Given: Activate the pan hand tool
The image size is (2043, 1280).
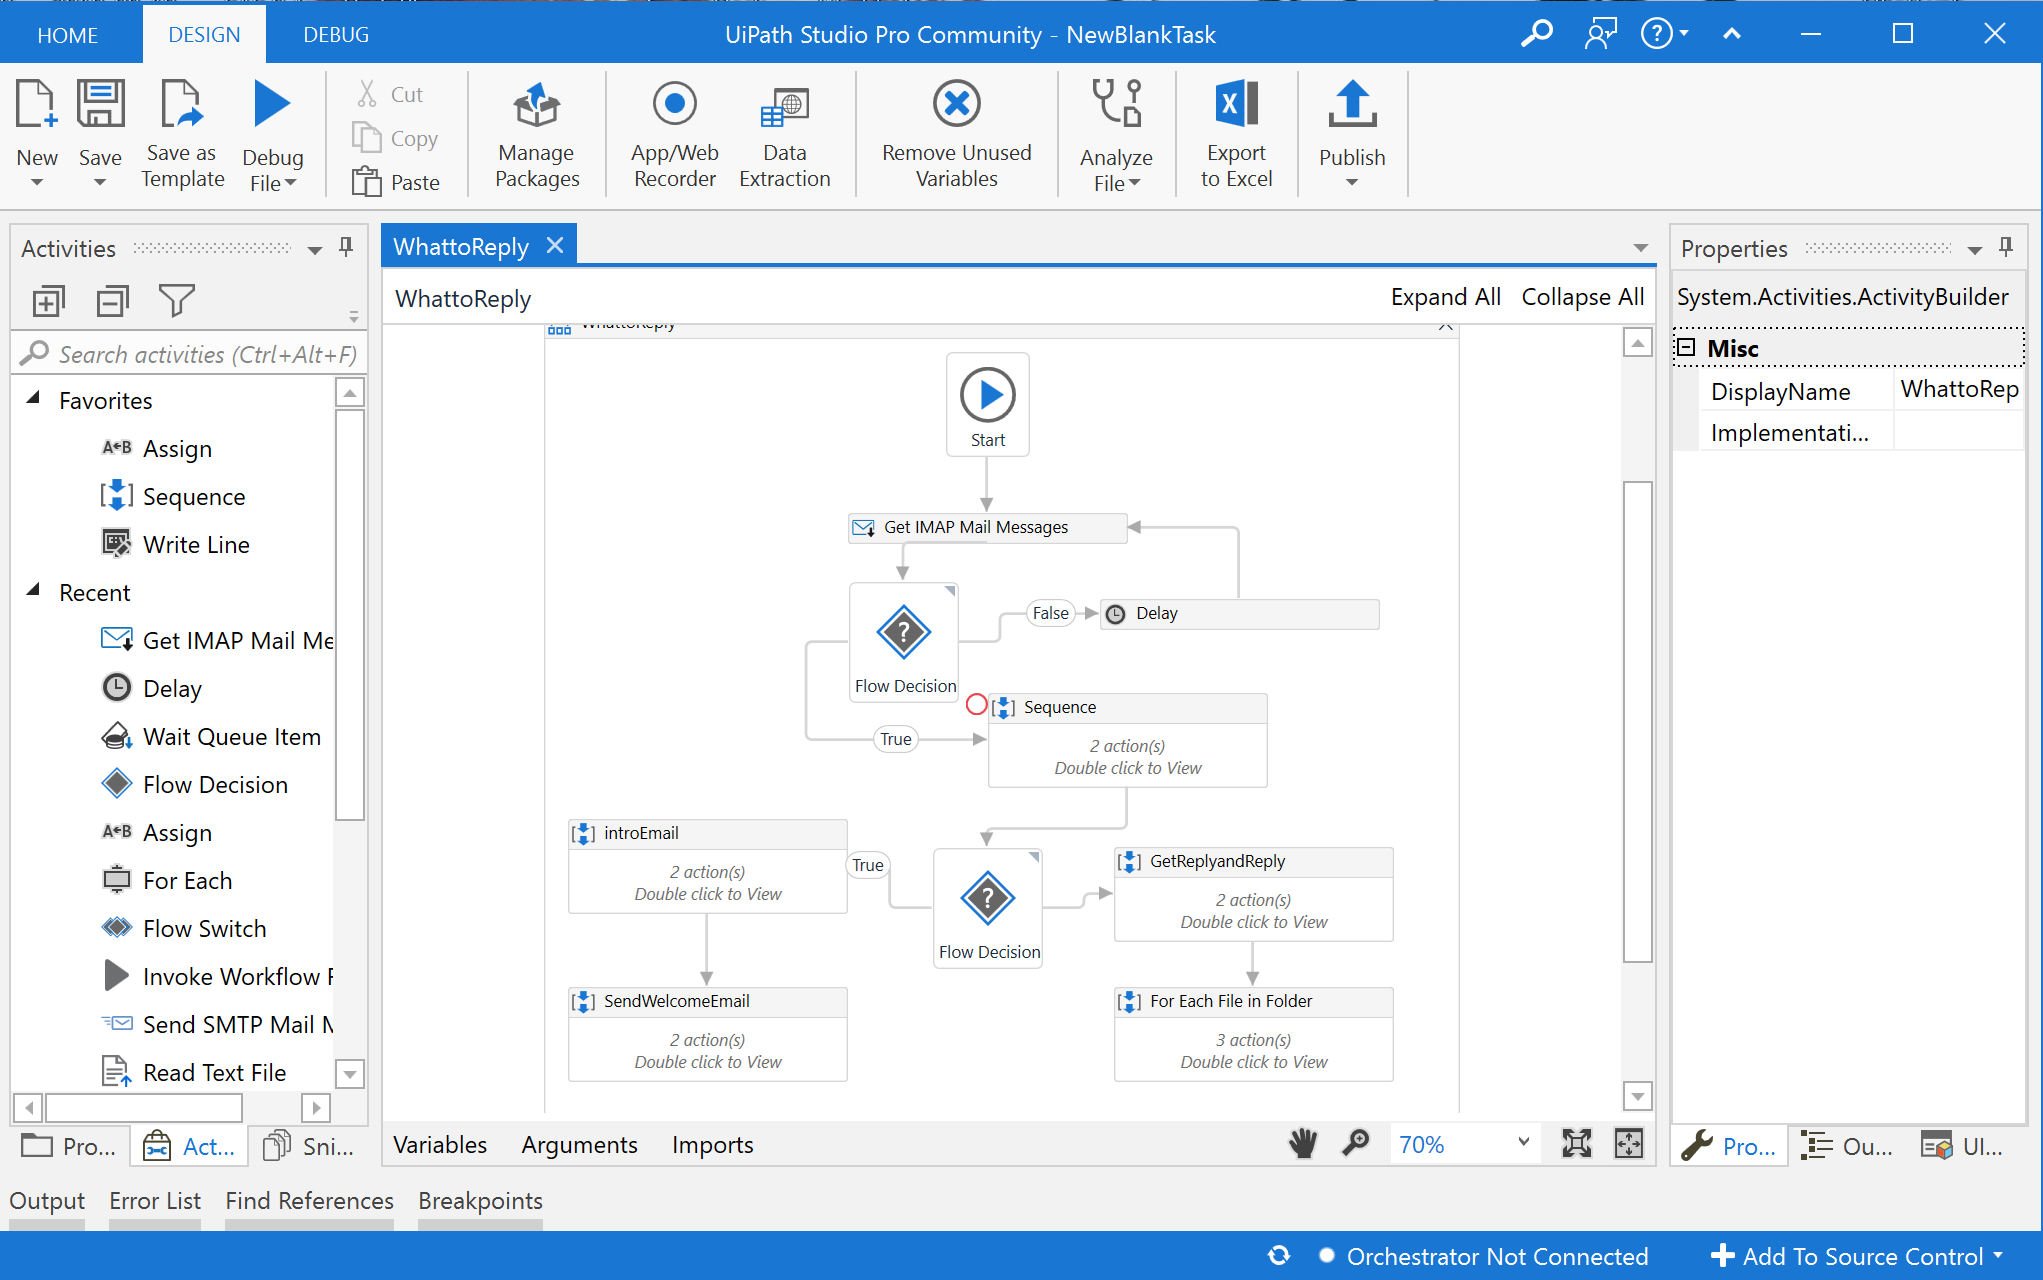Looking at the screenshot, I should pos(1302,1143).
